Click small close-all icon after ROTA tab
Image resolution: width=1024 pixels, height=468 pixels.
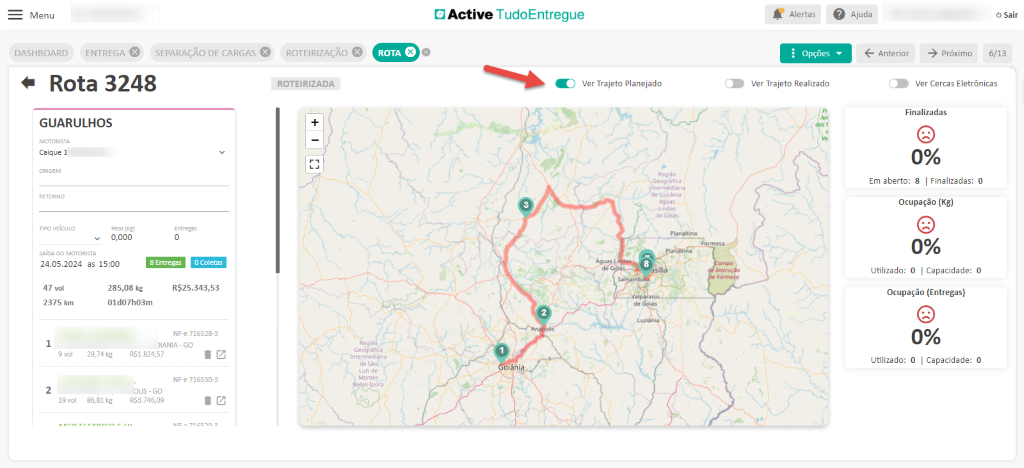(x=426, y=53)
